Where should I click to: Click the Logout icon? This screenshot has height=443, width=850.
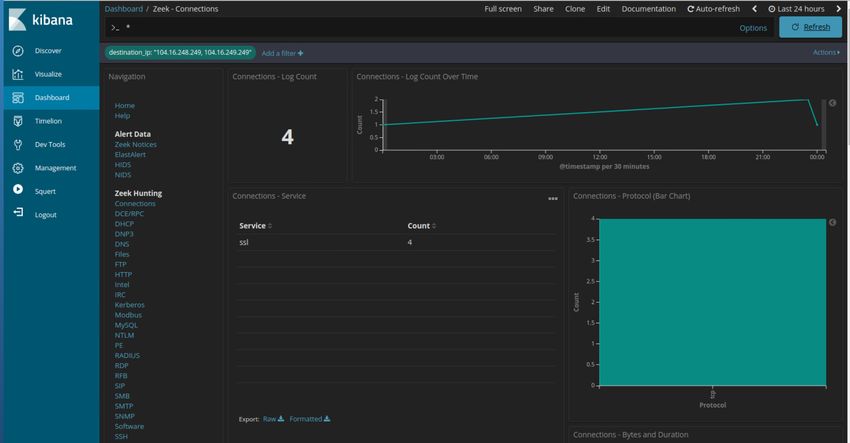[18, 212]
